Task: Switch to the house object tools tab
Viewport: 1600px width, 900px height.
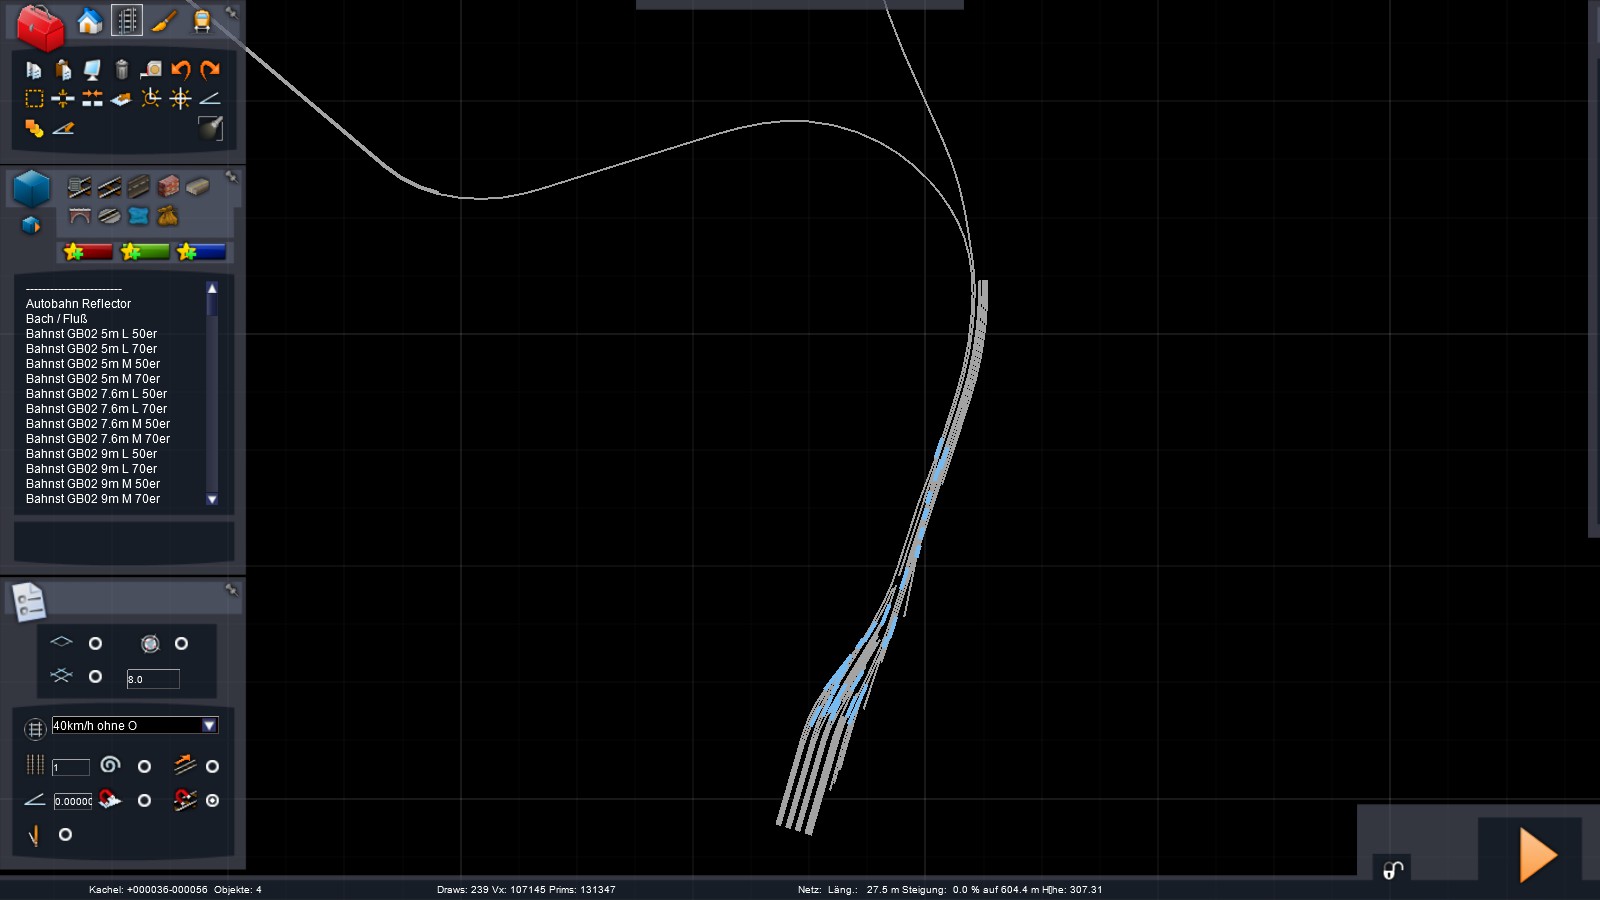Action: click(x=90, y=21)
